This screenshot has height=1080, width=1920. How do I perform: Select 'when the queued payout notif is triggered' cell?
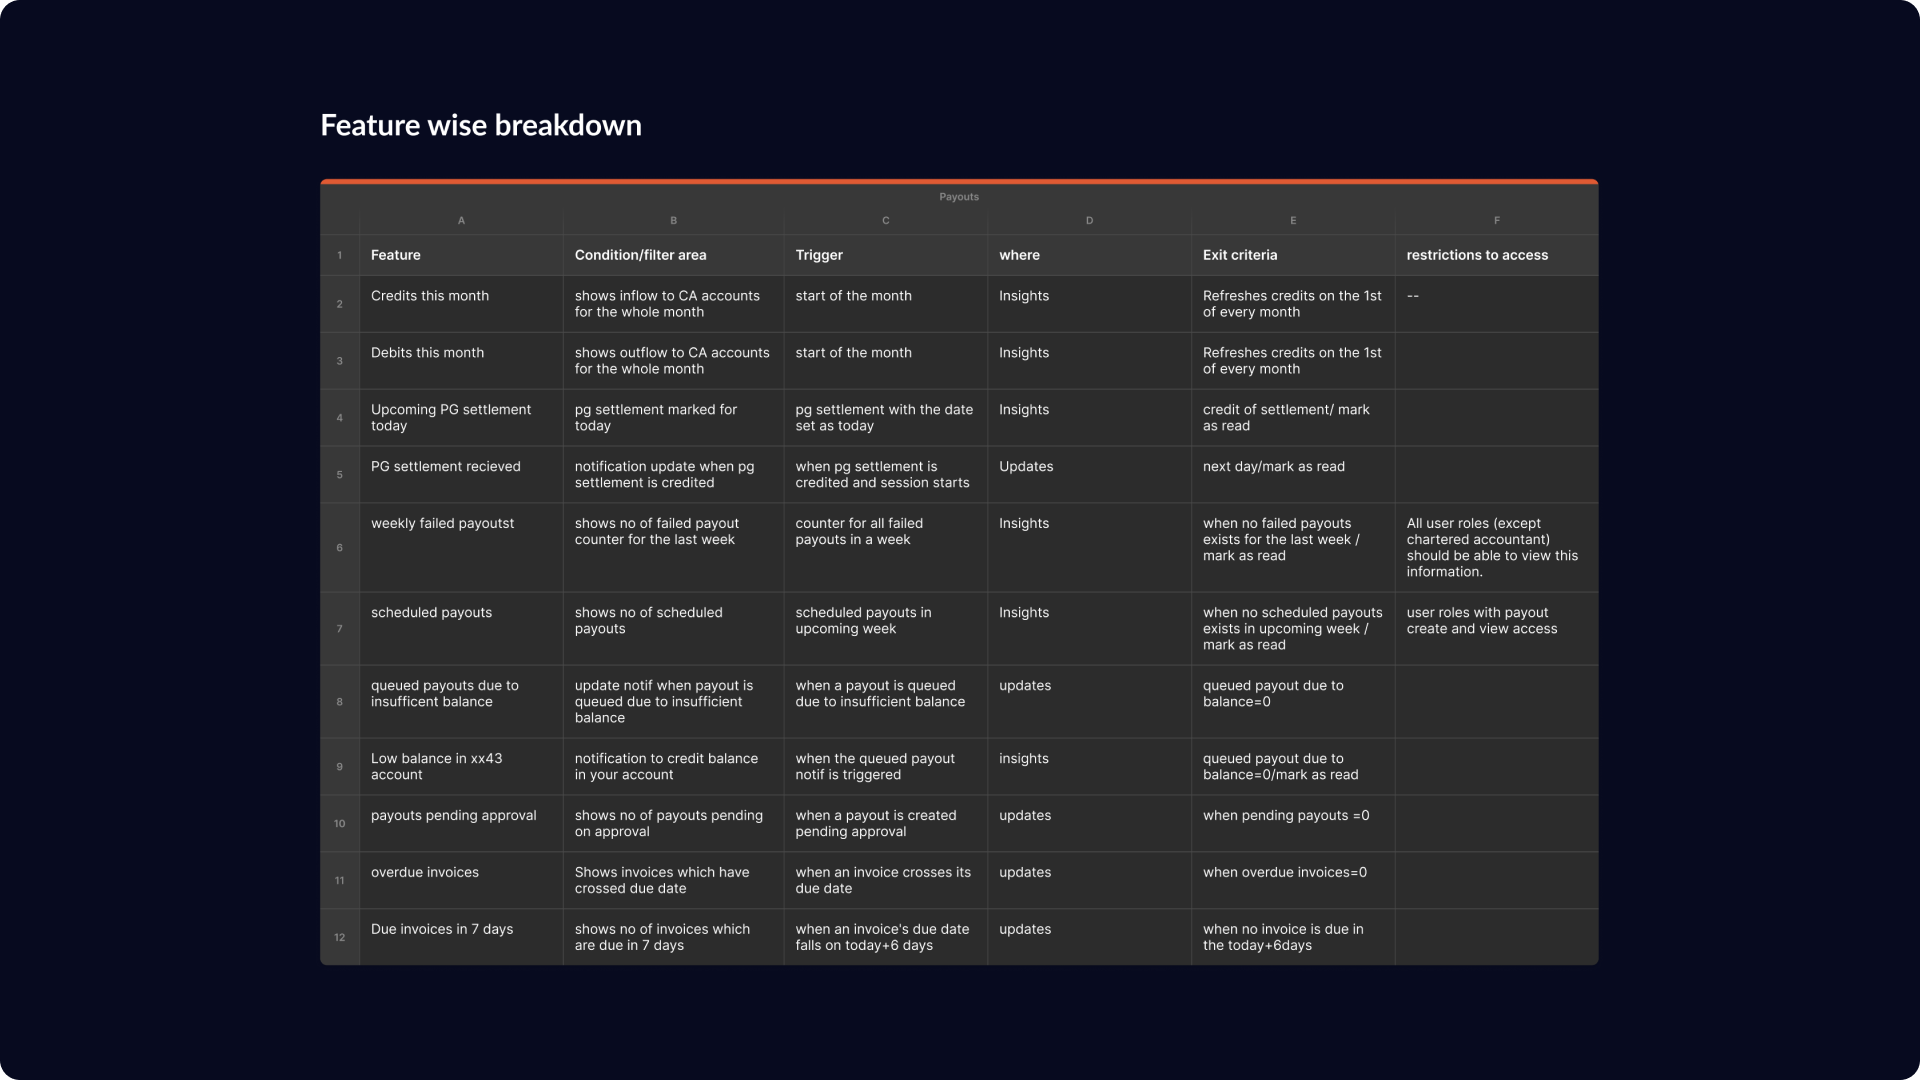pos(885,767)
